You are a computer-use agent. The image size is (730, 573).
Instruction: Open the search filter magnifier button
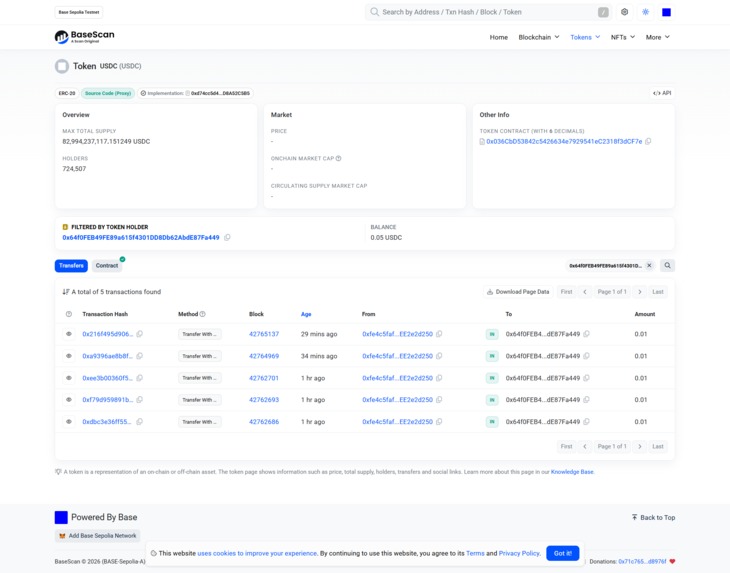tap(667, 265)
